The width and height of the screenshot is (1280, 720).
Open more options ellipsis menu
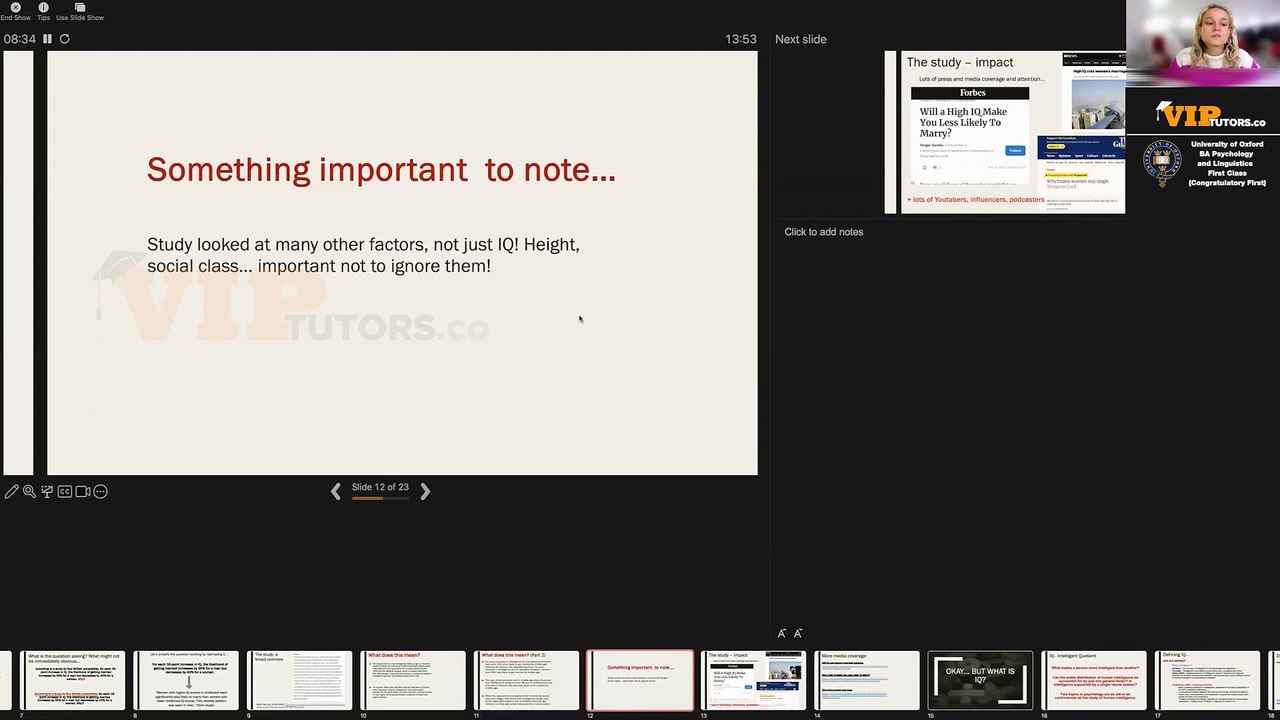tap(100, 491)
